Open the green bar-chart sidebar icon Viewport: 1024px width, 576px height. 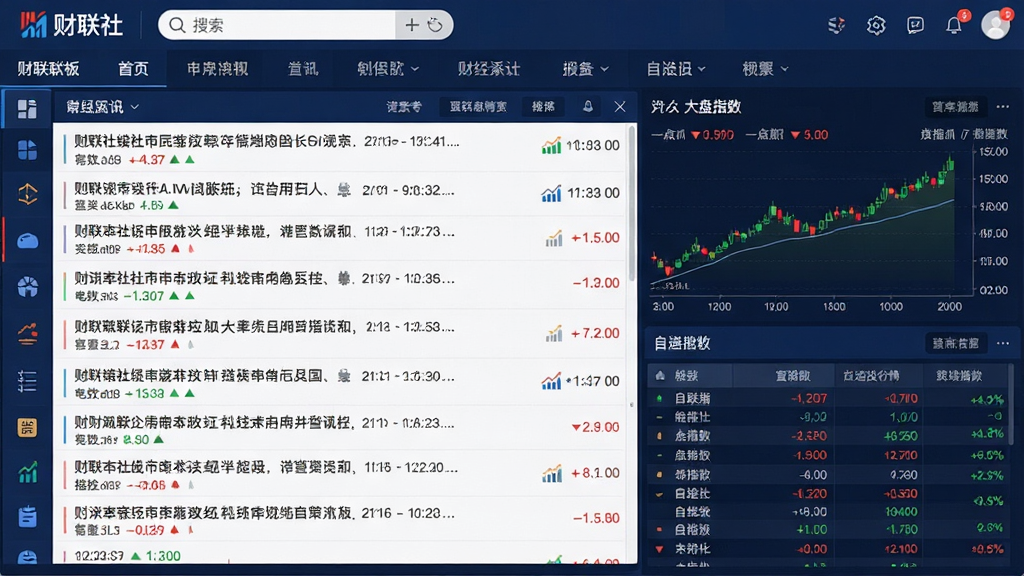pos(27,472)
